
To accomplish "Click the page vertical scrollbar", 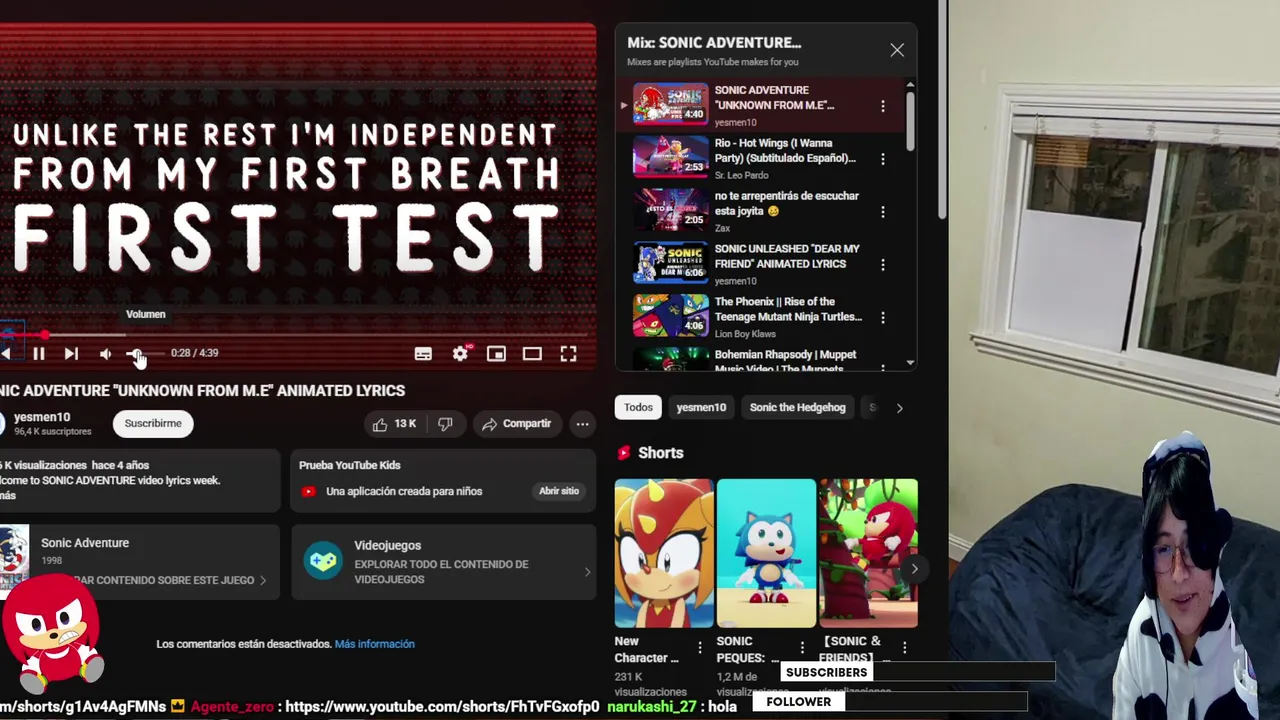I will 942,110.
